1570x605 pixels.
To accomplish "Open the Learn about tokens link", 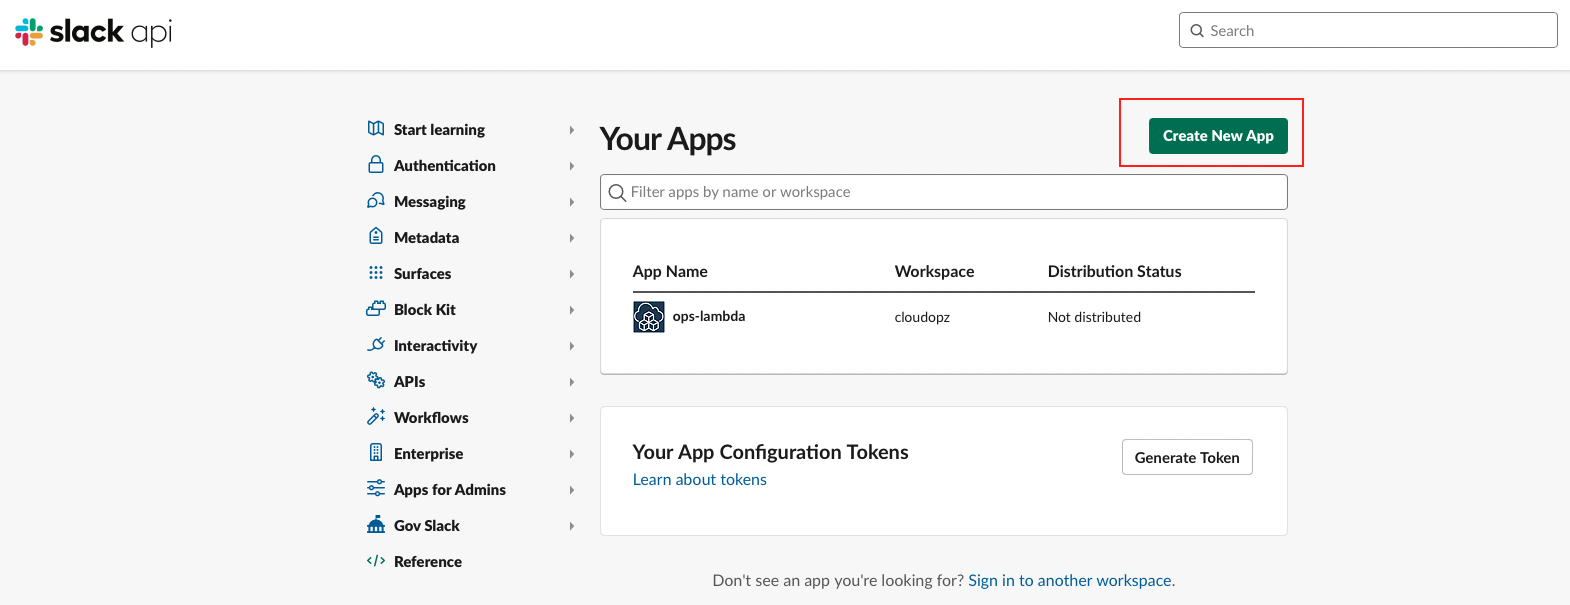I will [x=700, y=480].
